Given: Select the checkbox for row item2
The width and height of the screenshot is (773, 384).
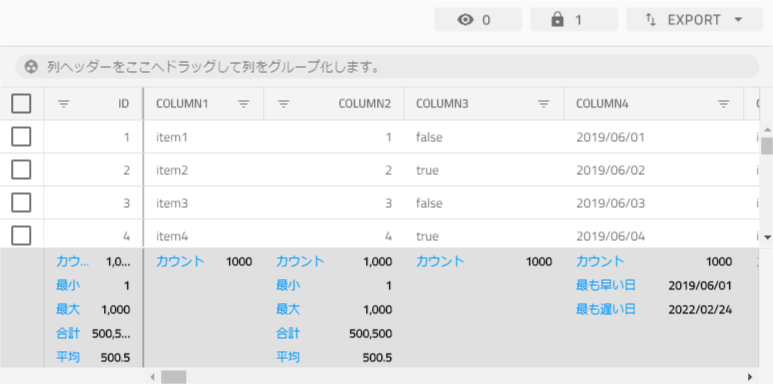Looking at the screenshot, I should [x=21, y=170].
